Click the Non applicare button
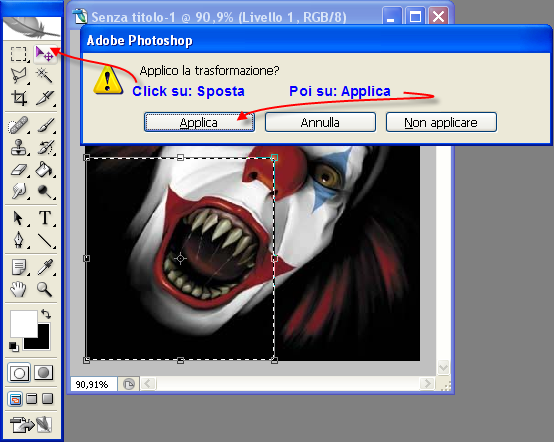 click(x=441, y=122)
